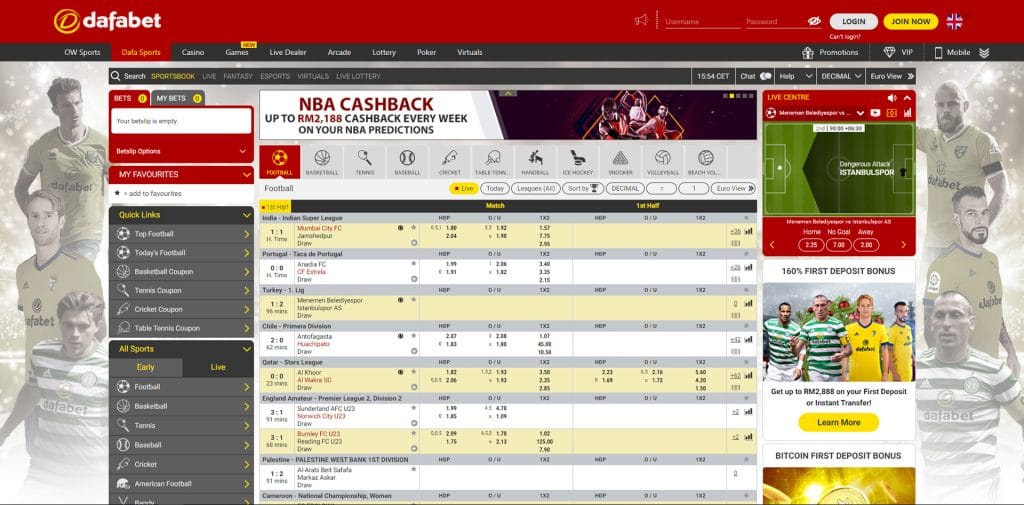Open DECIMAL odds format dropdown in top bar
The width and height of the screenshot is (1024, 505).
[x=841, y=76]
